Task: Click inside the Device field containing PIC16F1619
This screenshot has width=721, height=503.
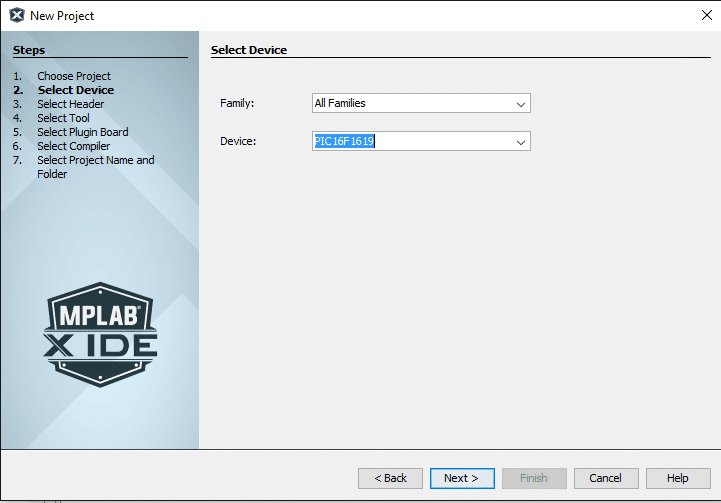Action: coord(410,142)
